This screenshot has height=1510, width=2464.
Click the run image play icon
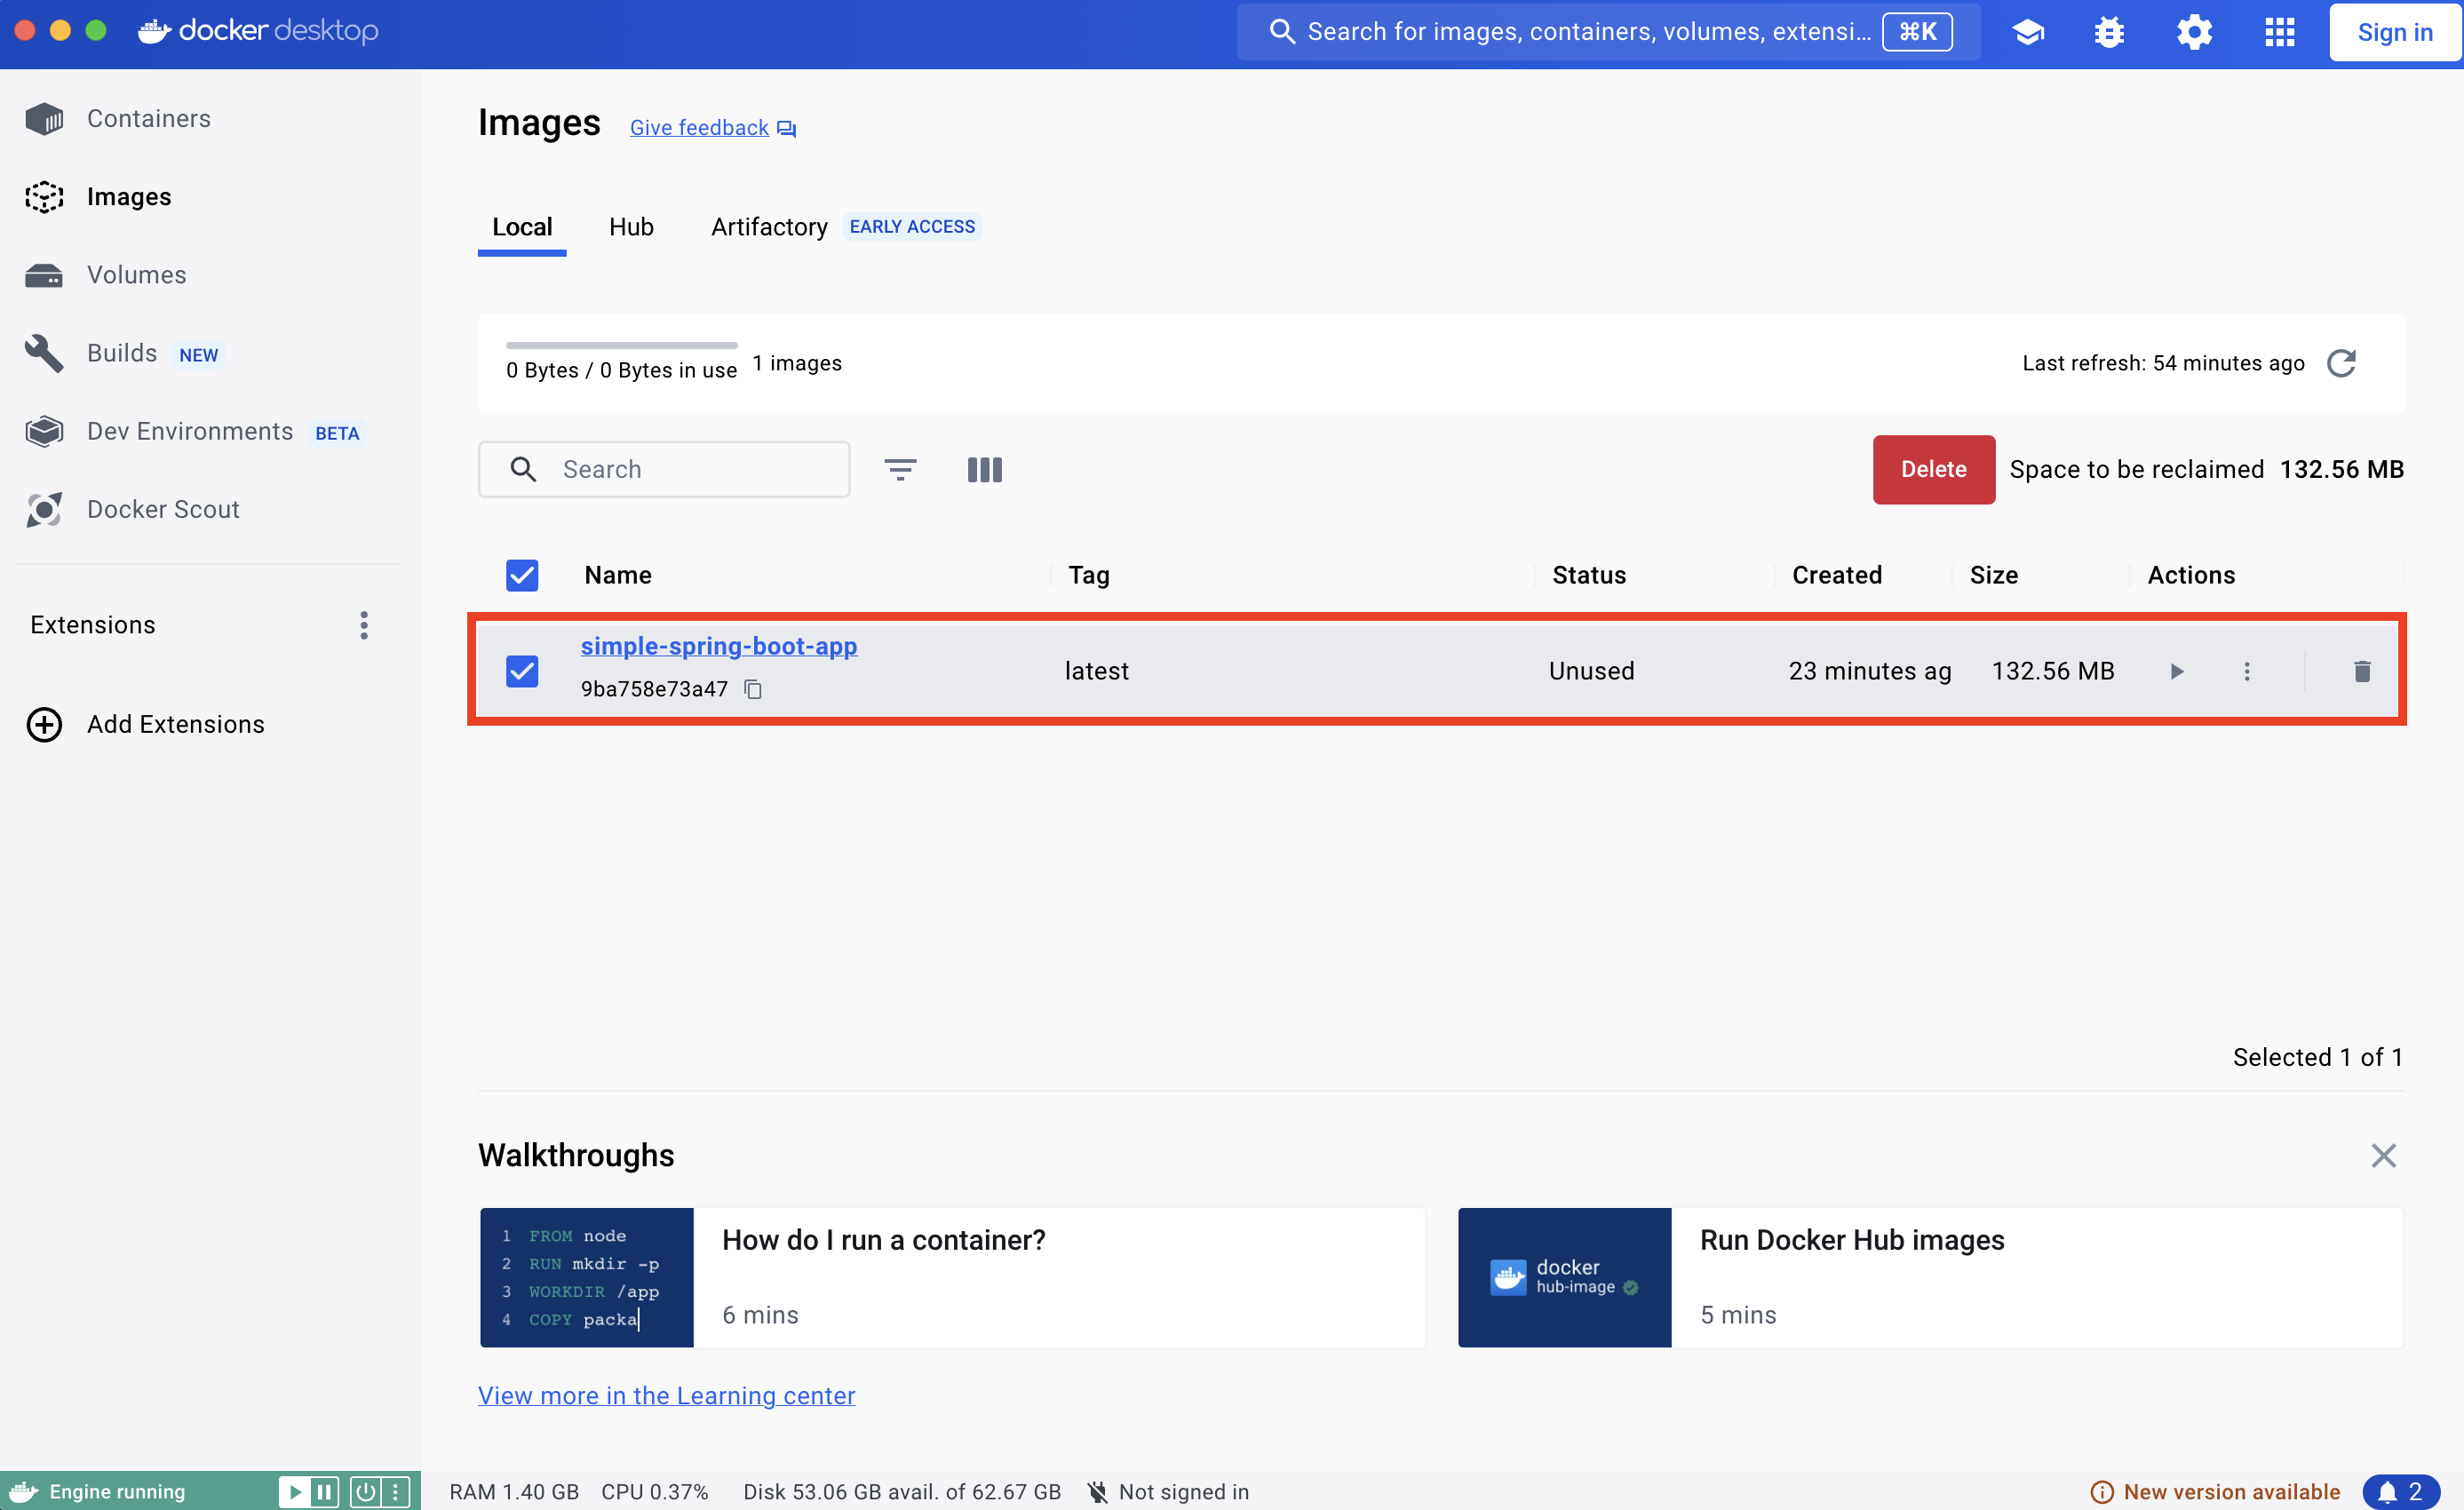tap(2176, 671)
